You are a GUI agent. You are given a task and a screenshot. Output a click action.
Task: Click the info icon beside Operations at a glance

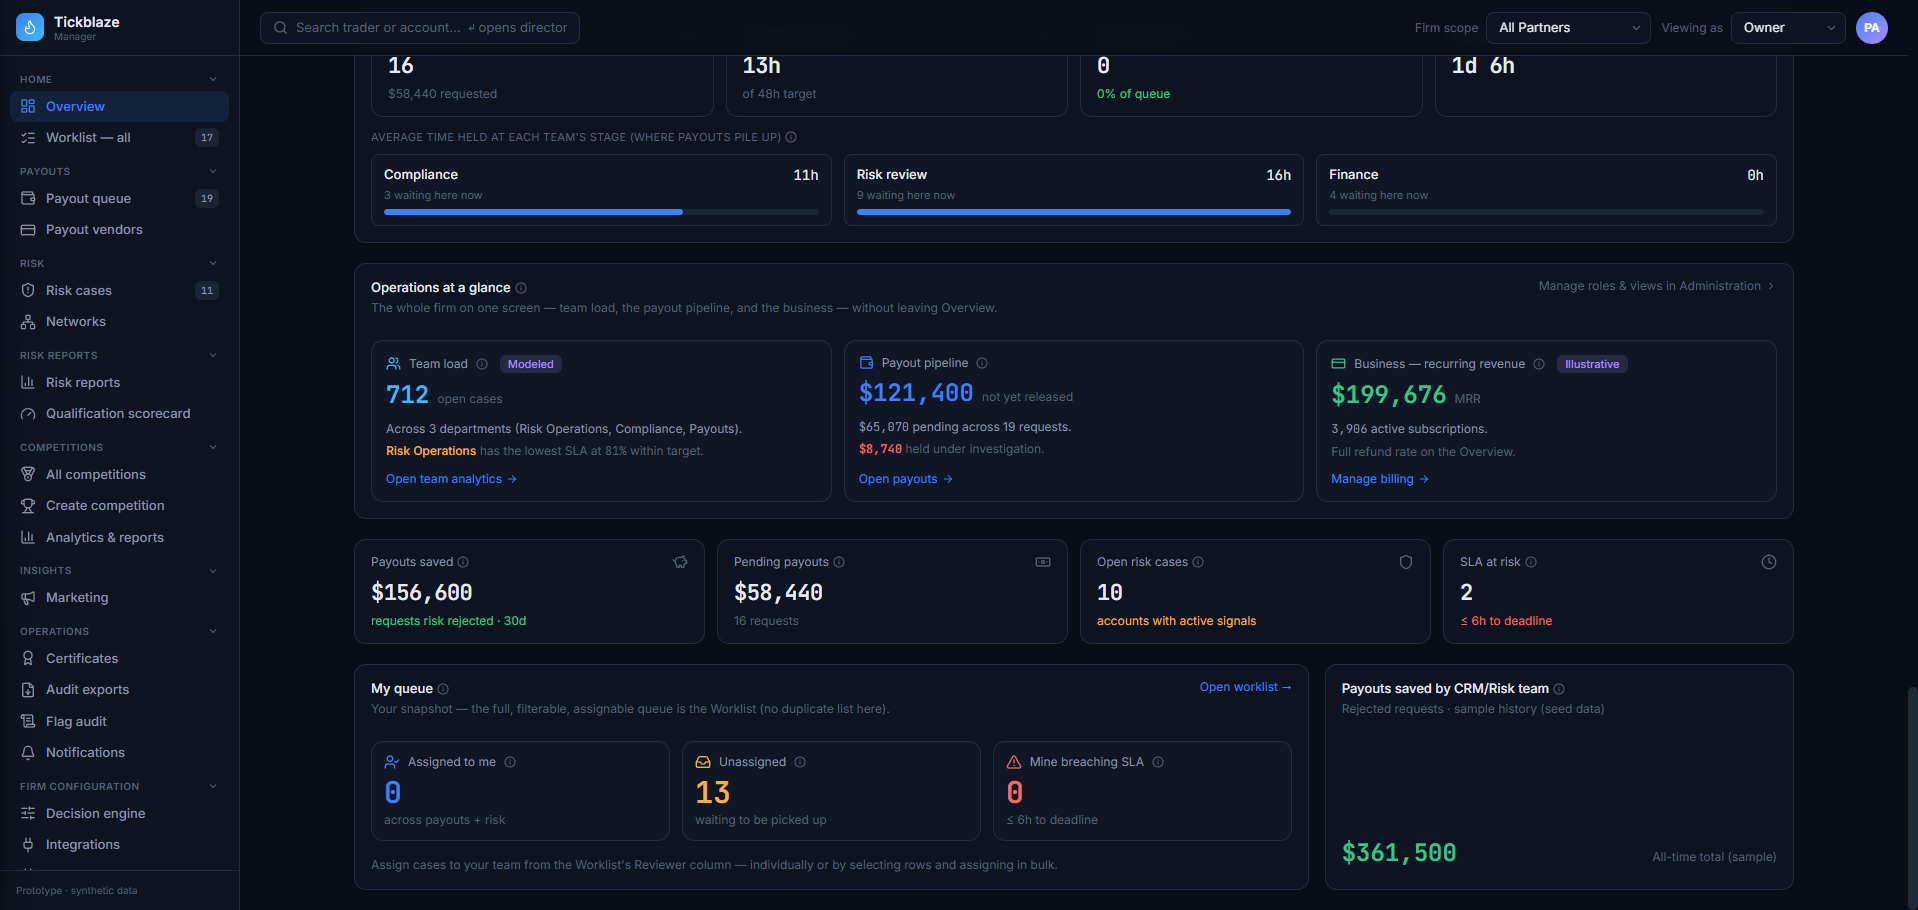[x=521, y=288]
